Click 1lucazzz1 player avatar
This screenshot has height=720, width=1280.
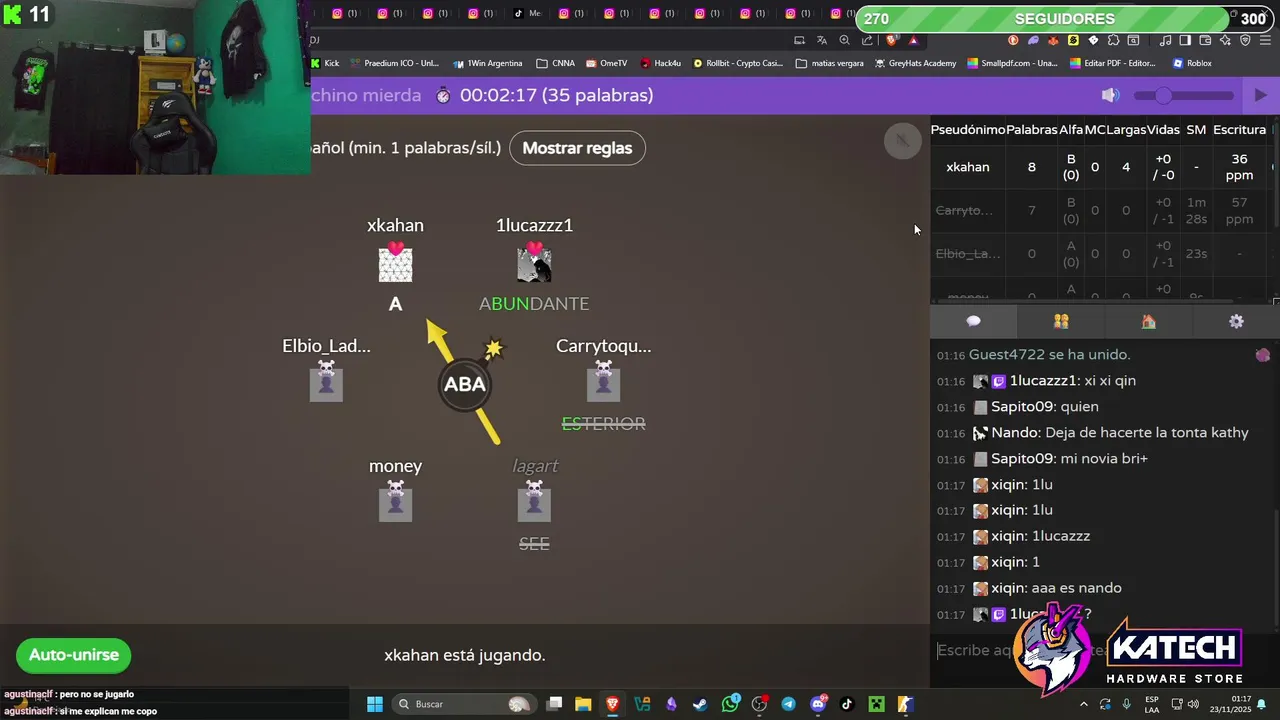point(534,265)
